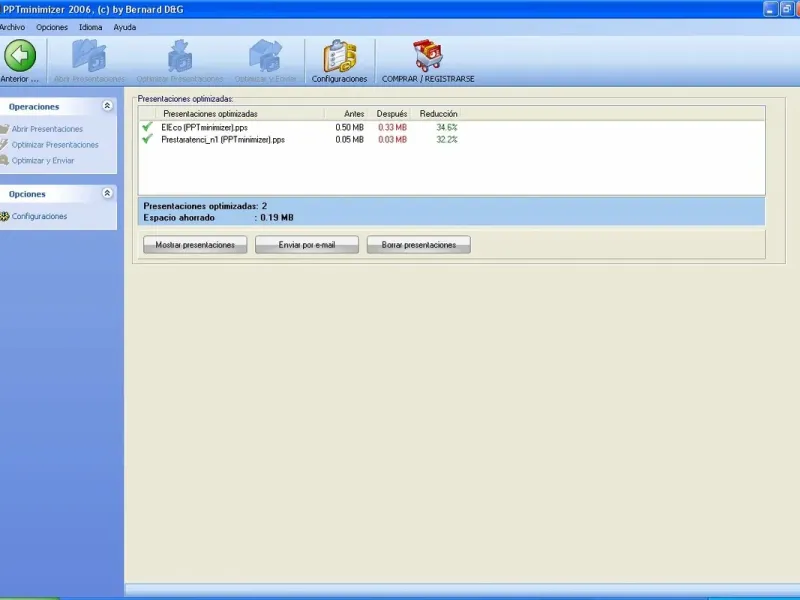The width and height of the screenshot is (800, 600).
Task: Click the Opciones sidebar panel title
Action: (x=27, y=194)
